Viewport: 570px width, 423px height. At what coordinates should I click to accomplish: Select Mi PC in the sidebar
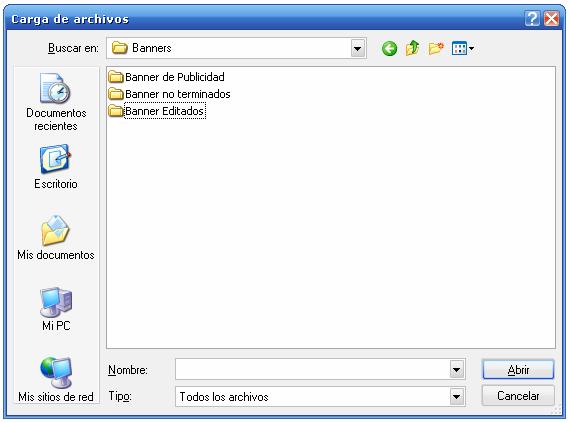[56, 309]
